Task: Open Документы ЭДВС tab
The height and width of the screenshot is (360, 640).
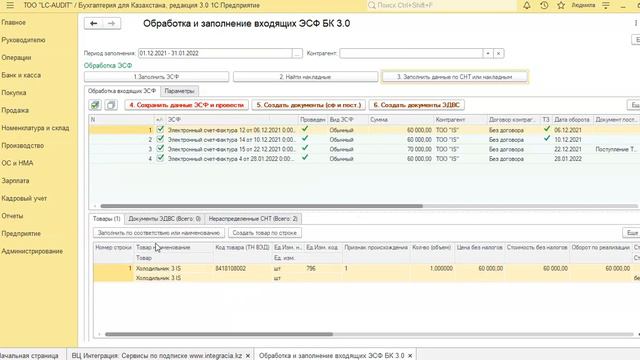Action: click(164, 219)
